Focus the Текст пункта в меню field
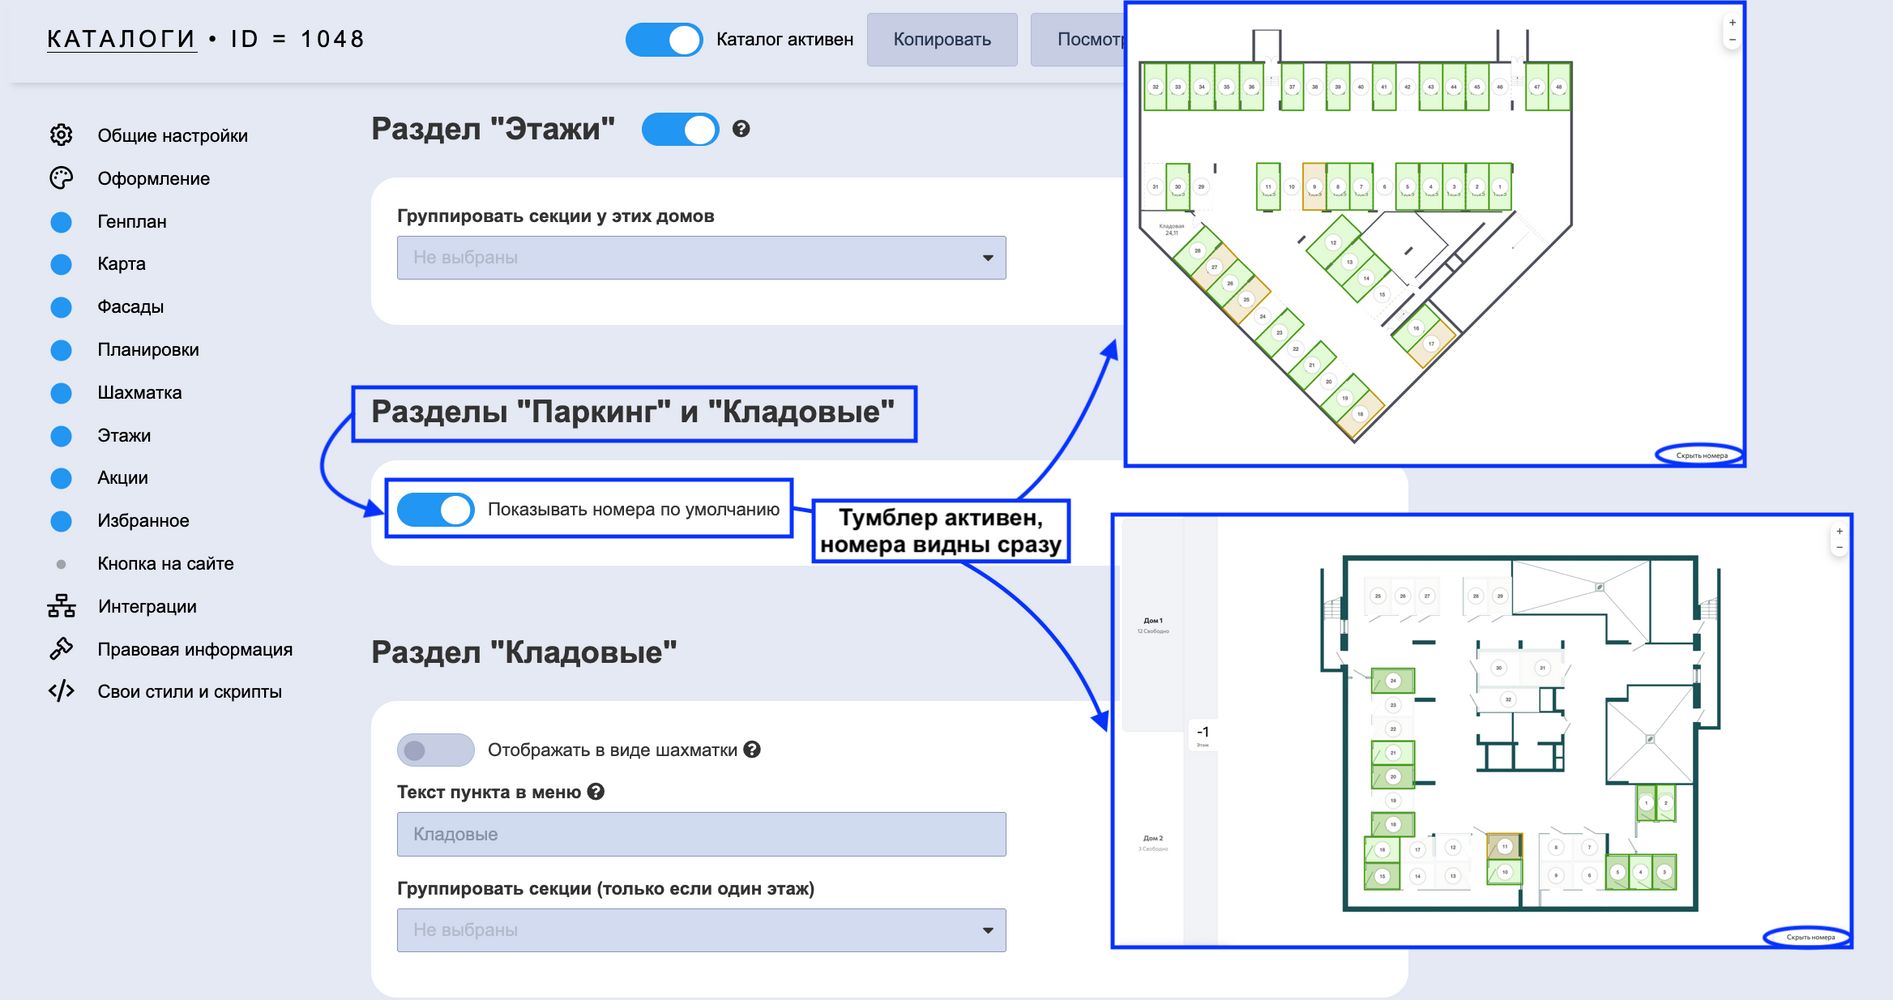Viewport: 1893px width, 1000px height. click(701, 834)
